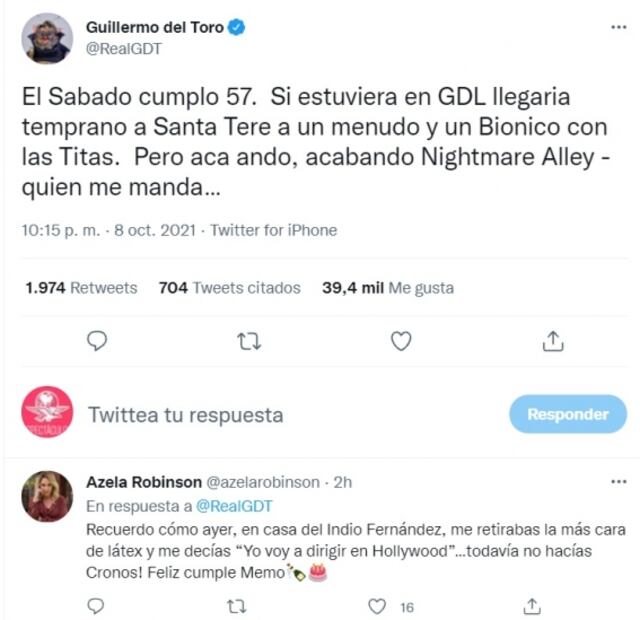View the 704 Tweets citados
This screenshot has height=620, width=640.
(229, 287)
